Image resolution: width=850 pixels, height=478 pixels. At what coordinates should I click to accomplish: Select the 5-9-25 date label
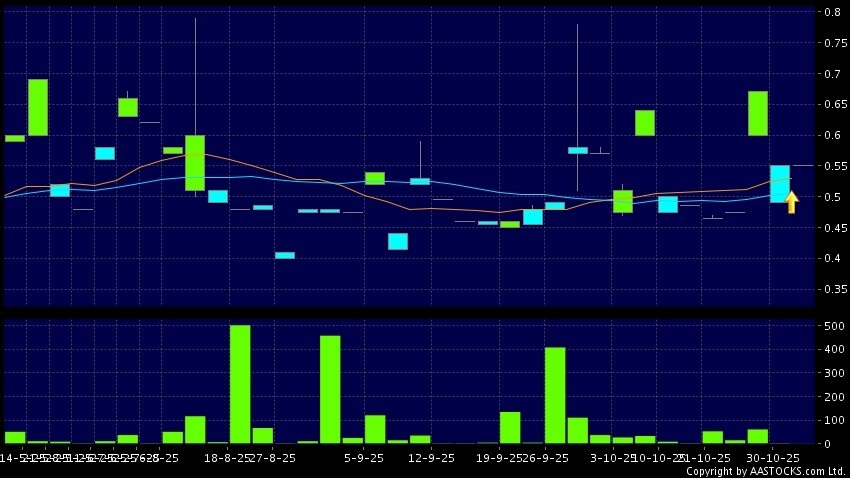pyautogui.click(x=364, y=458)
